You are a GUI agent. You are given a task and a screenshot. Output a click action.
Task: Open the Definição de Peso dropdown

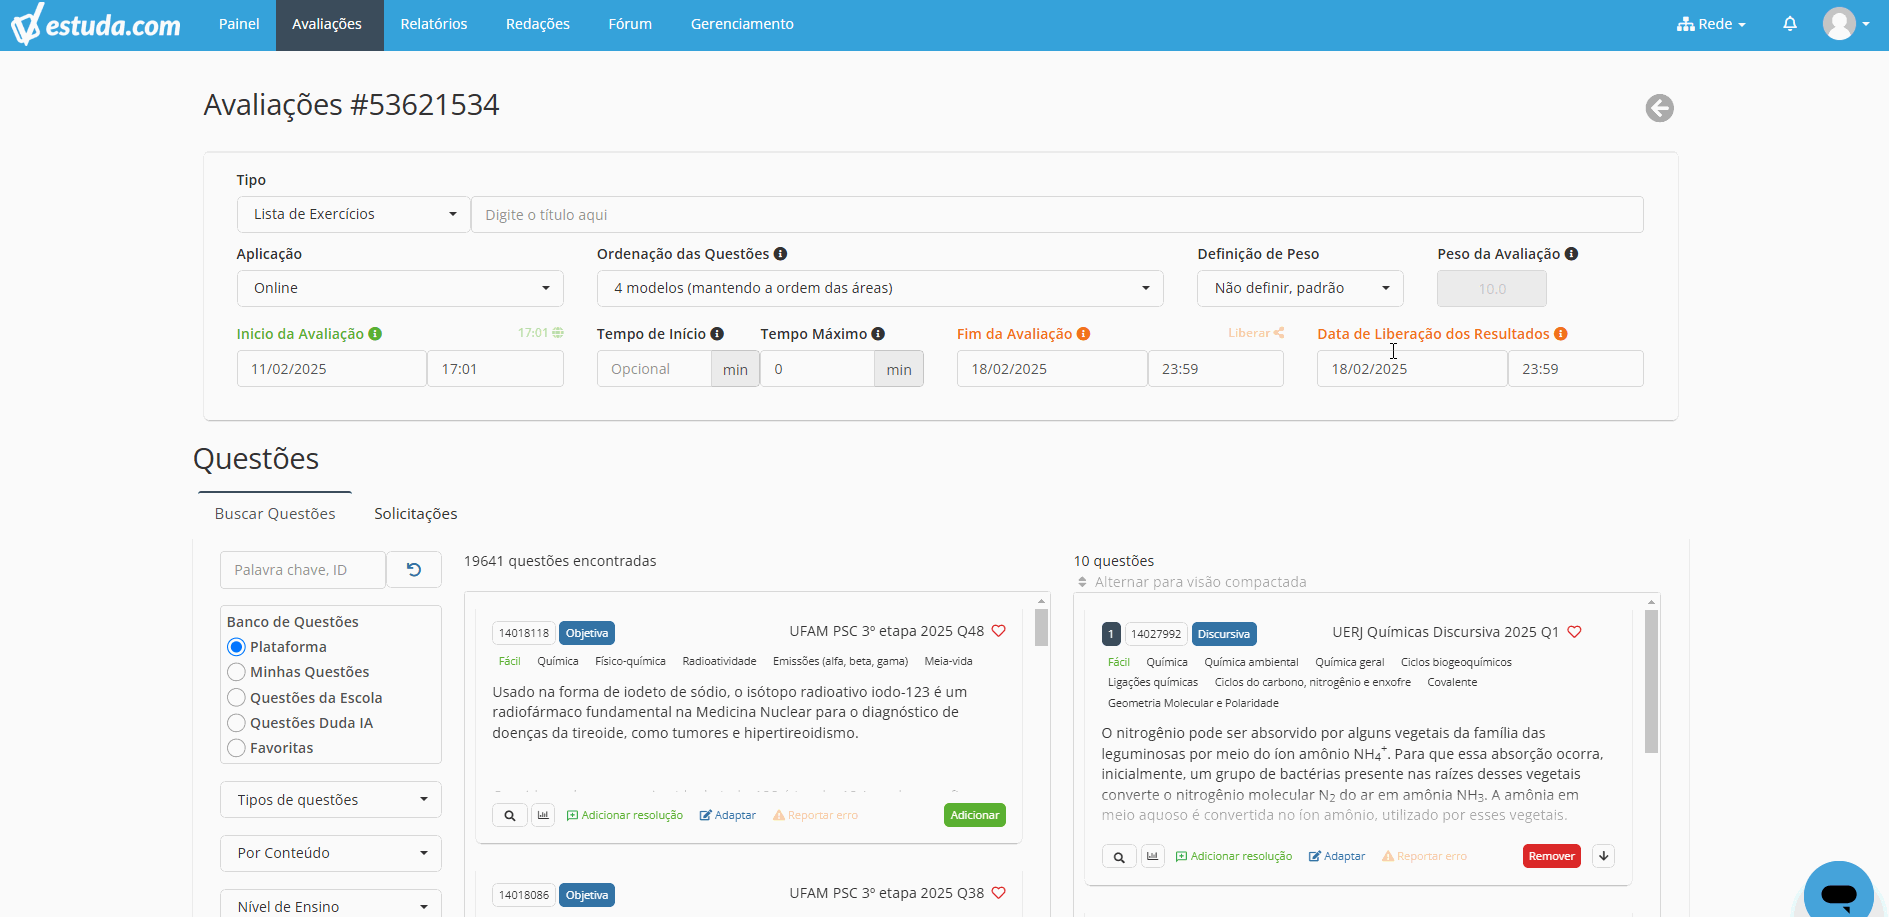(x=1299, y=288)
